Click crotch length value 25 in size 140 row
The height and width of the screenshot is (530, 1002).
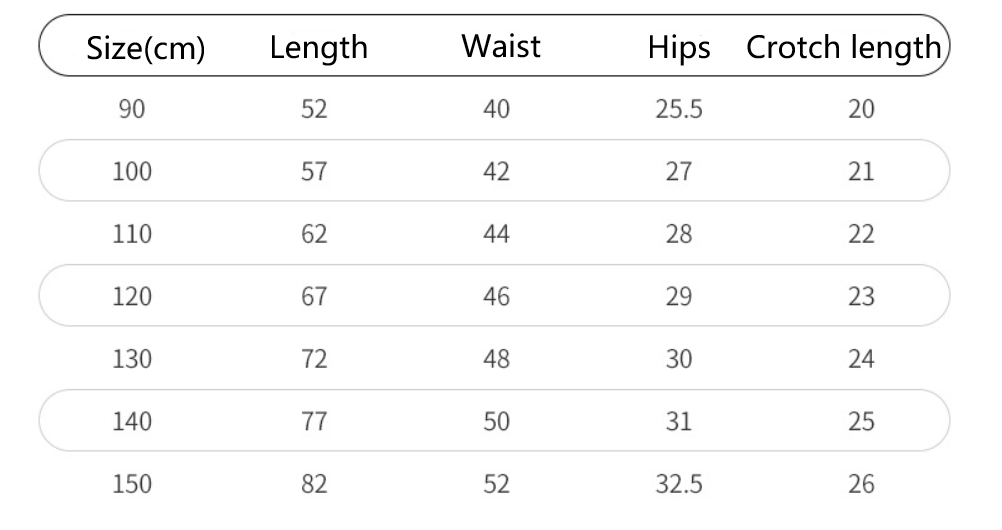(861, 422)
